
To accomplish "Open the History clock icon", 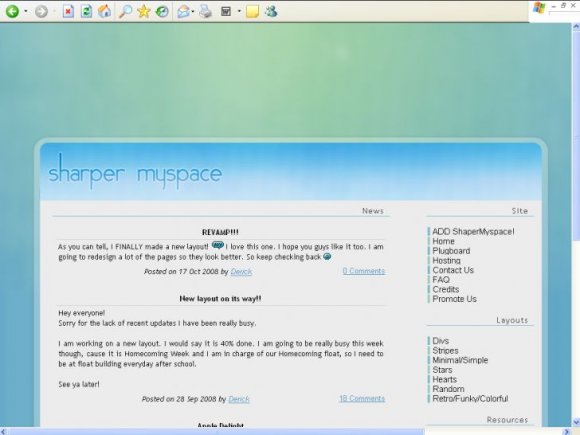I will click(x=162, y=11).
